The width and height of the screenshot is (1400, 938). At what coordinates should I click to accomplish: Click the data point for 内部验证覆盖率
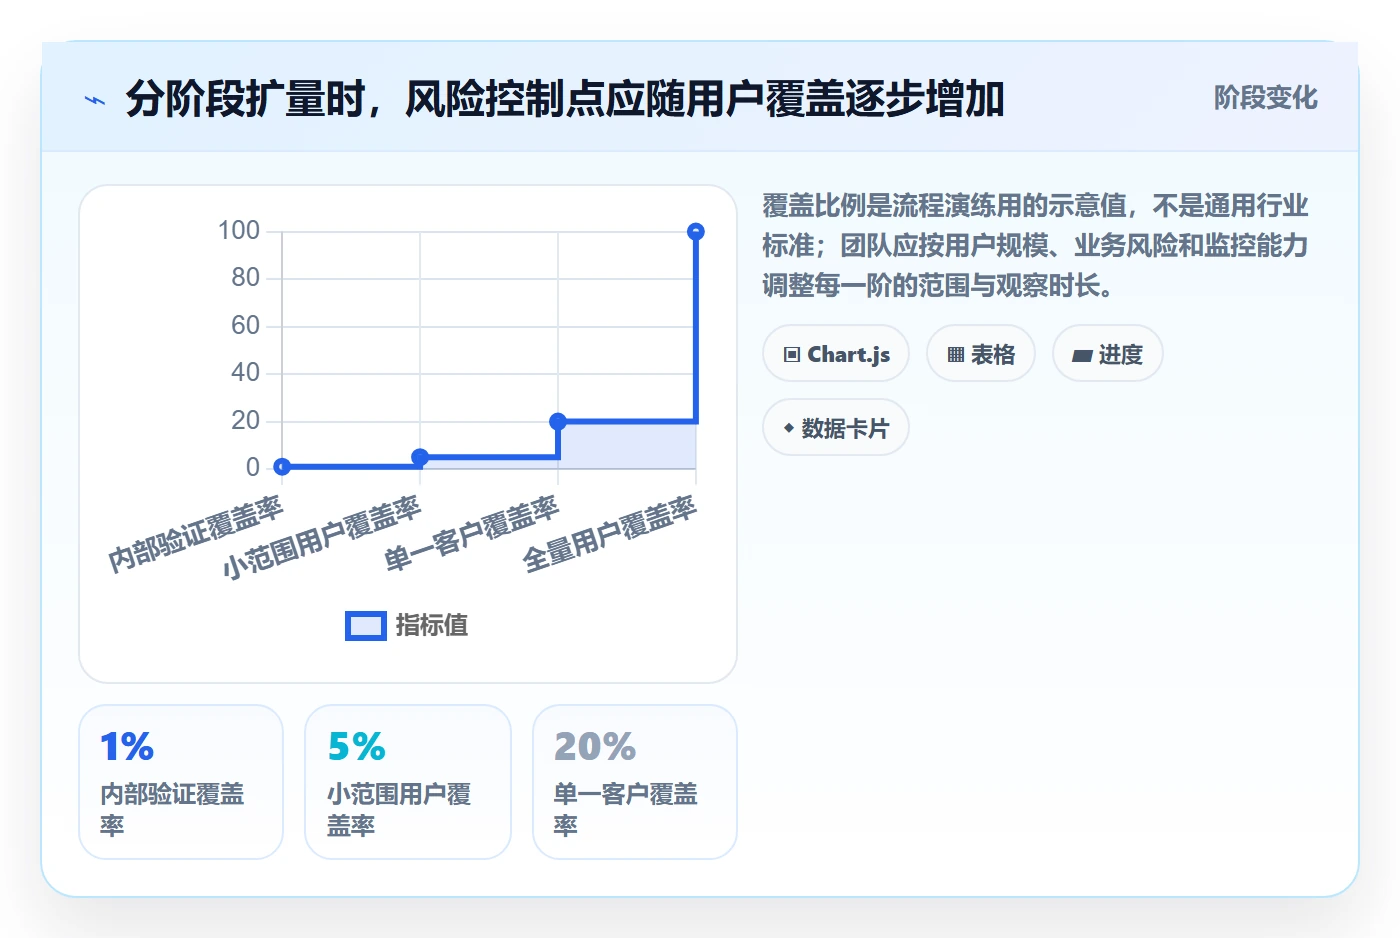click(x=282, y=466)
